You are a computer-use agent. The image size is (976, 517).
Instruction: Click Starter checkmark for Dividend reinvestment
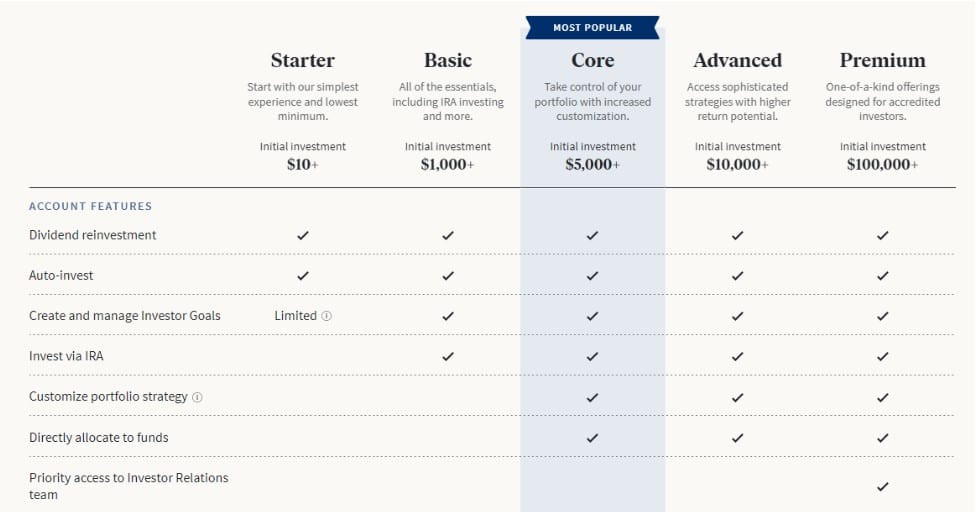pyautogui.click(x=303, y=235)
